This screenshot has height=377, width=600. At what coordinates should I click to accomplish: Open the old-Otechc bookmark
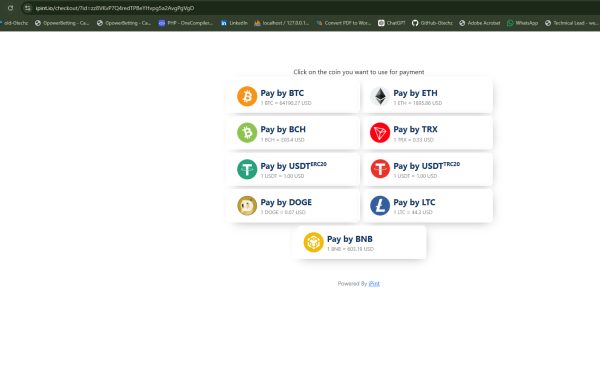14,23
